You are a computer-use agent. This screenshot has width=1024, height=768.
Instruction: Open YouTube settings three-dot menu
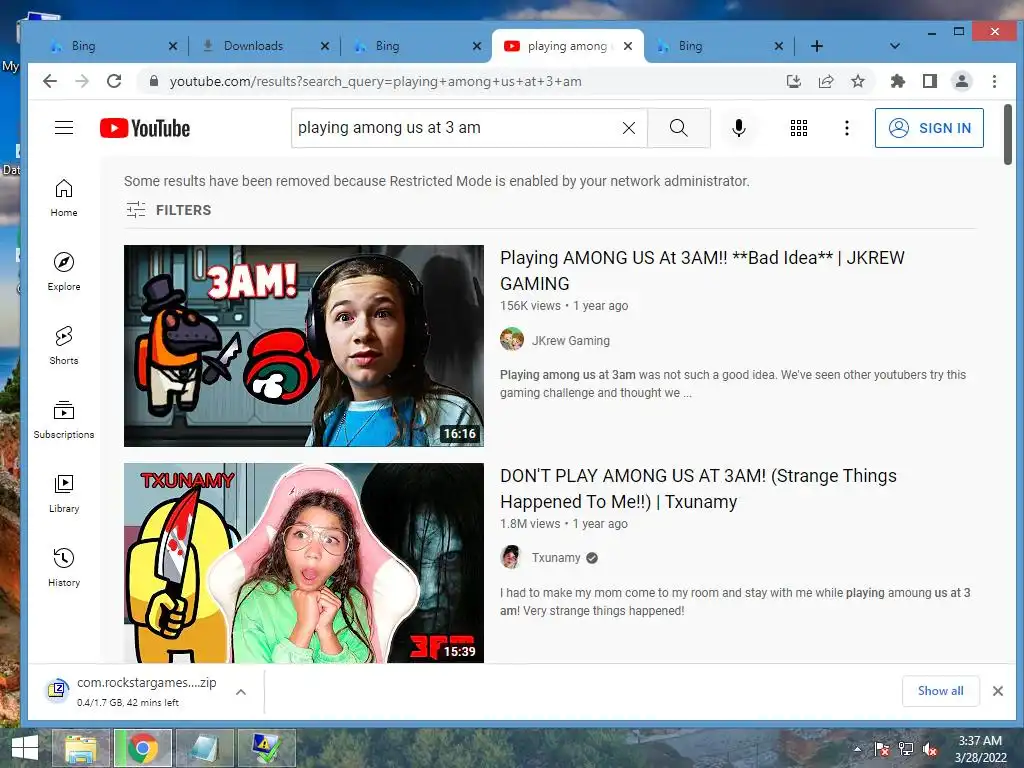[x=846, y=128]
